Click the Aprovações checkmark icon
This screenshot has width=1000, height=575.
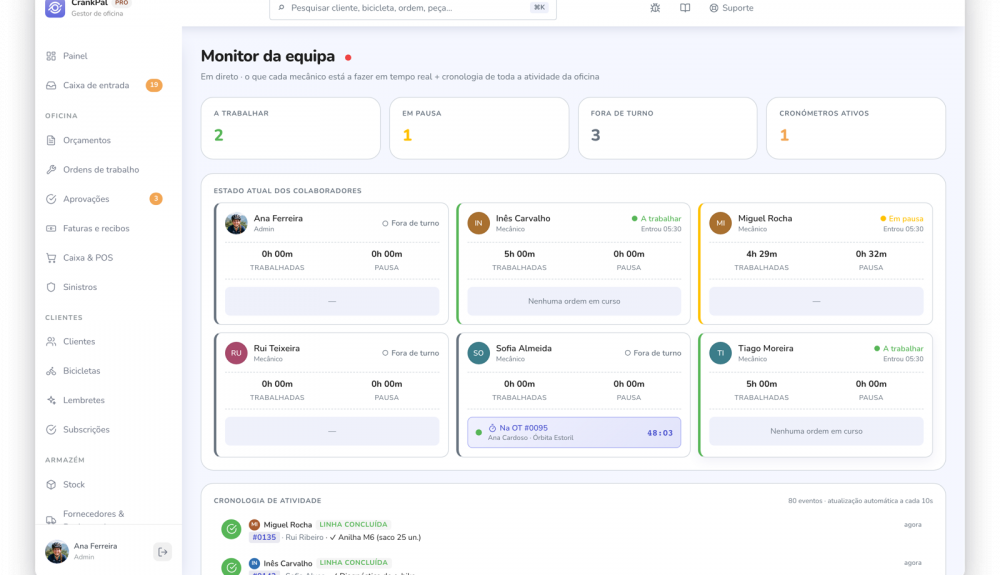click(x=51, y=199)
